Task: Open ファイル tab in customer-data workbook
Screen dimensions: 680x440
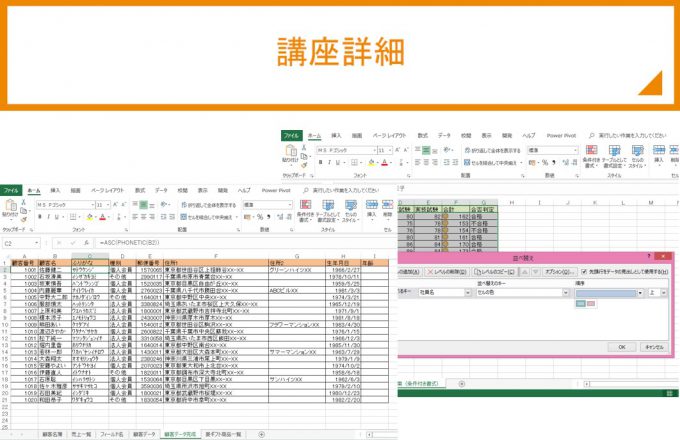Action: (11, 190)
